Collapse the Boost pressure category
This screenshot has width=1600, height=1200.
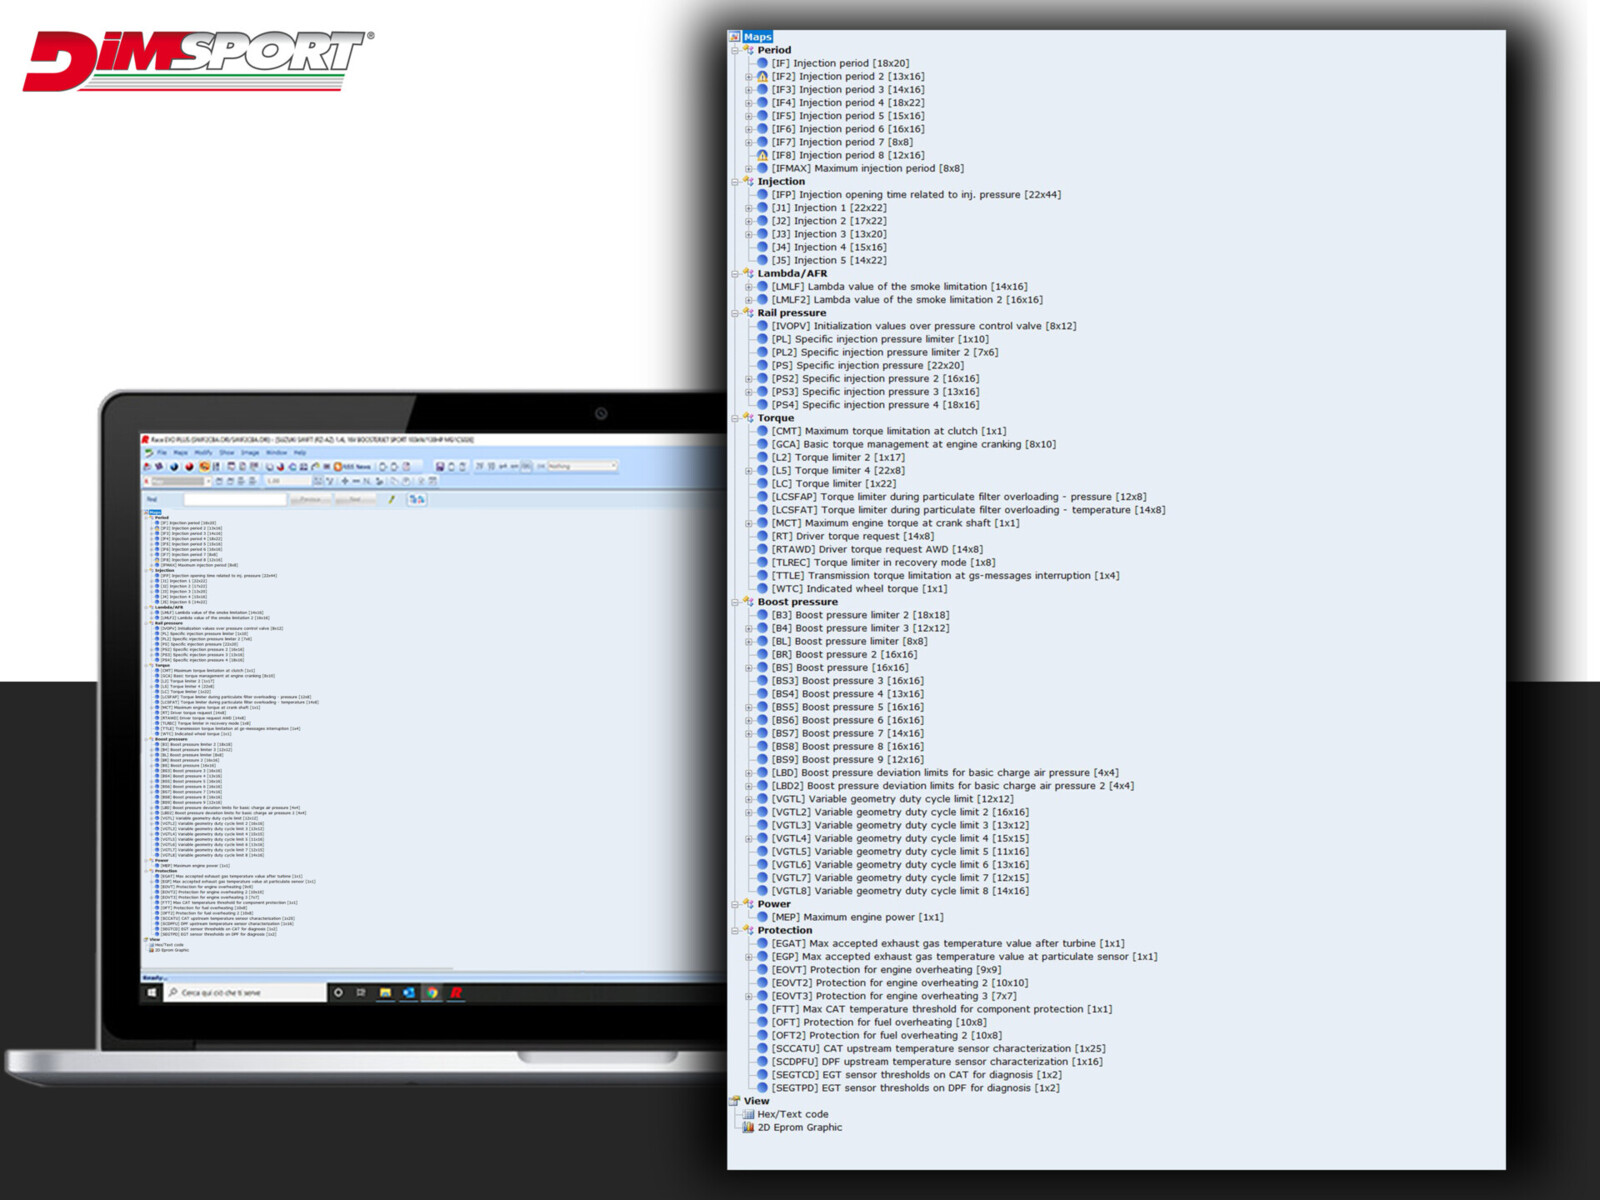[x=735, y=603]
